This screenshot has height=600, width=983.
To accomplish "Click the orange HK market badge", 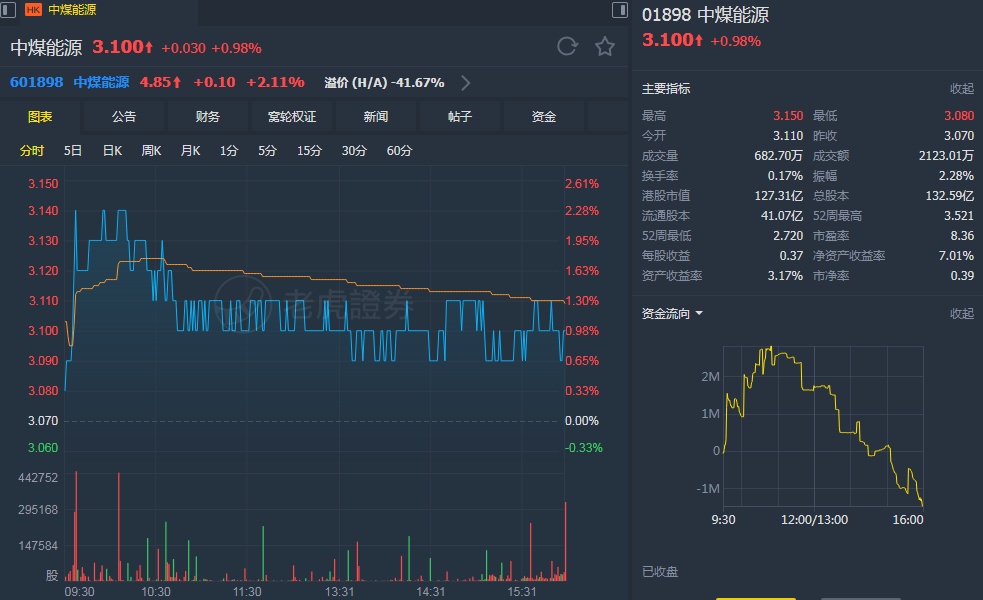I will click(33, 9).
